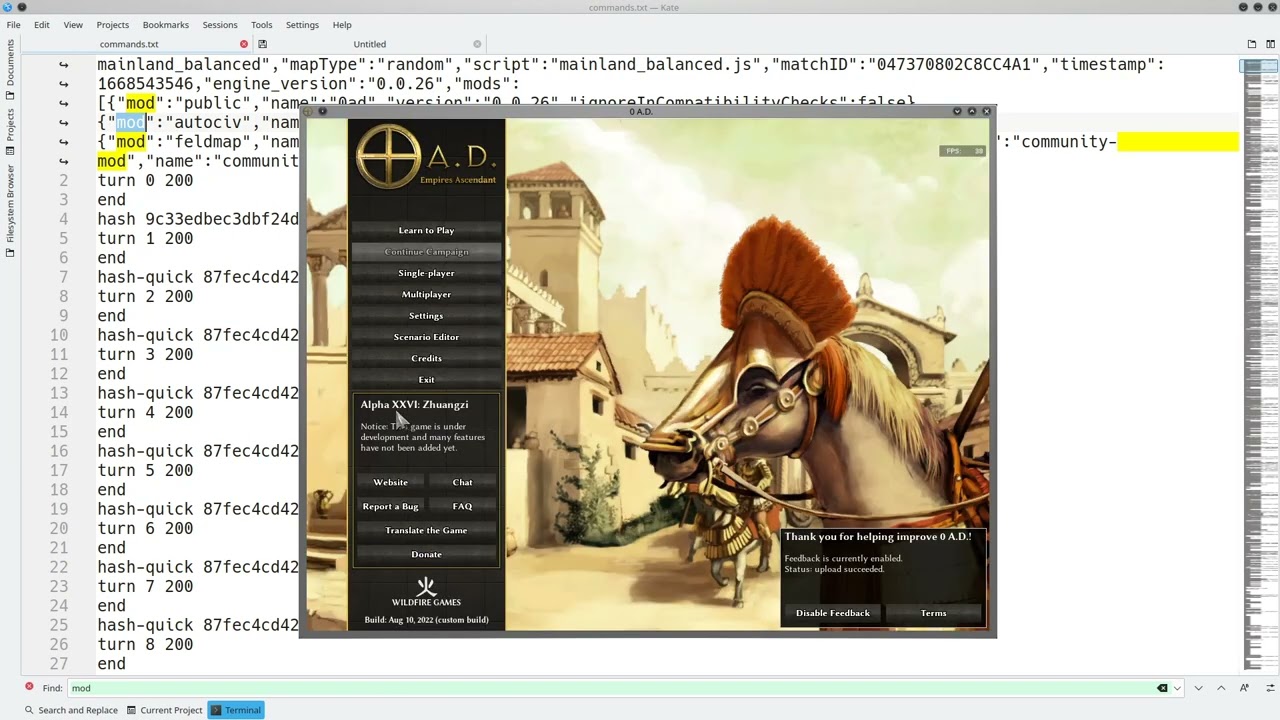Click the text 'hash 9c33edbec3dbf24d'

click(198, 219)
